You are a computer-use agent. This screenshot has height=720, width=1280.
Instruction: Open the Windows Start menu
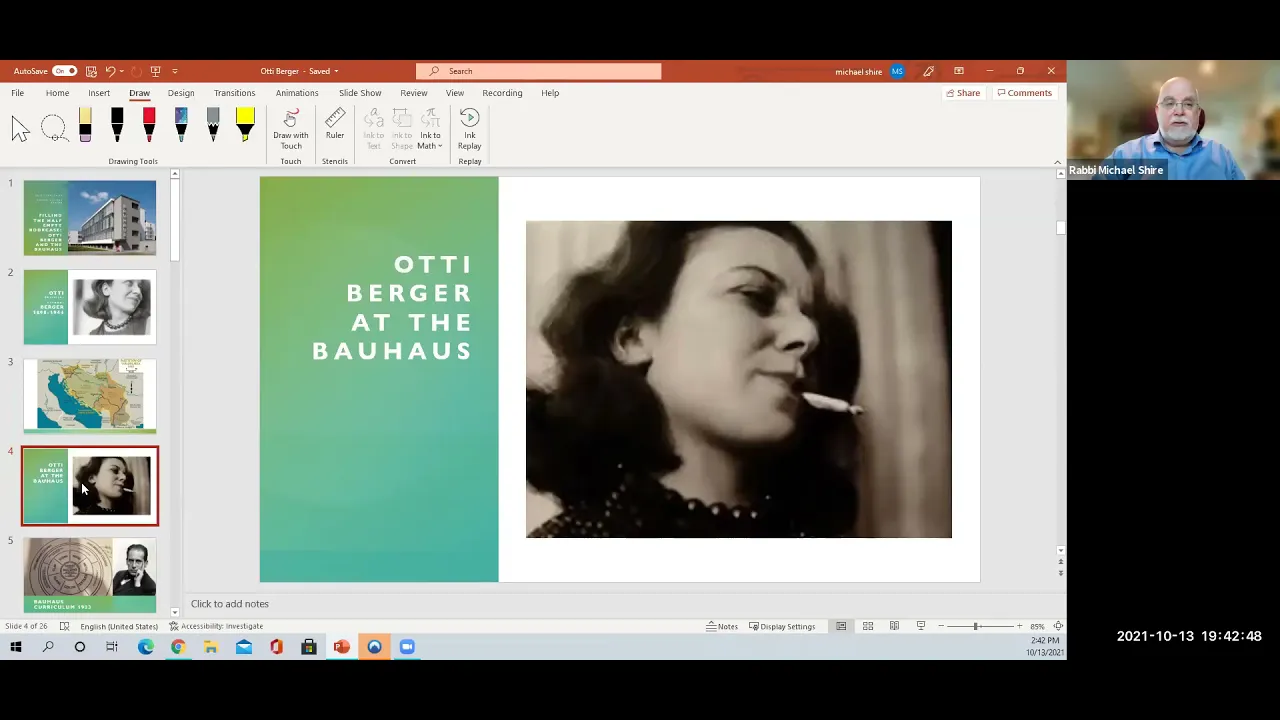(x=15, y=647)
